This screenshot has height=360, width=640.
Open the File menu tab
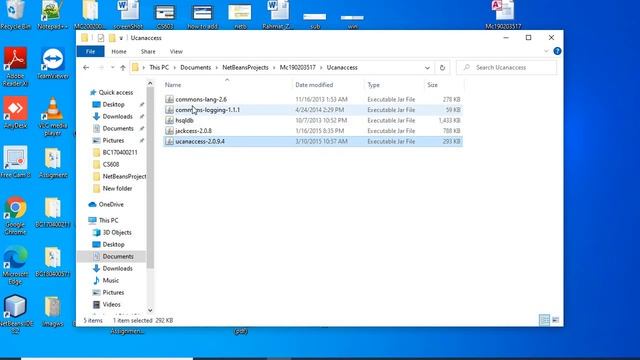click(x=90, y=51)
